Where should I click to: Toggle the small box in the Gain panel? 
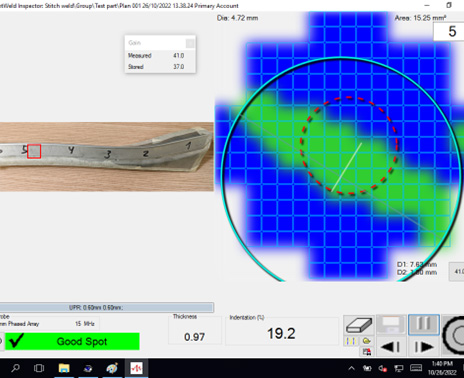point(190,43)
